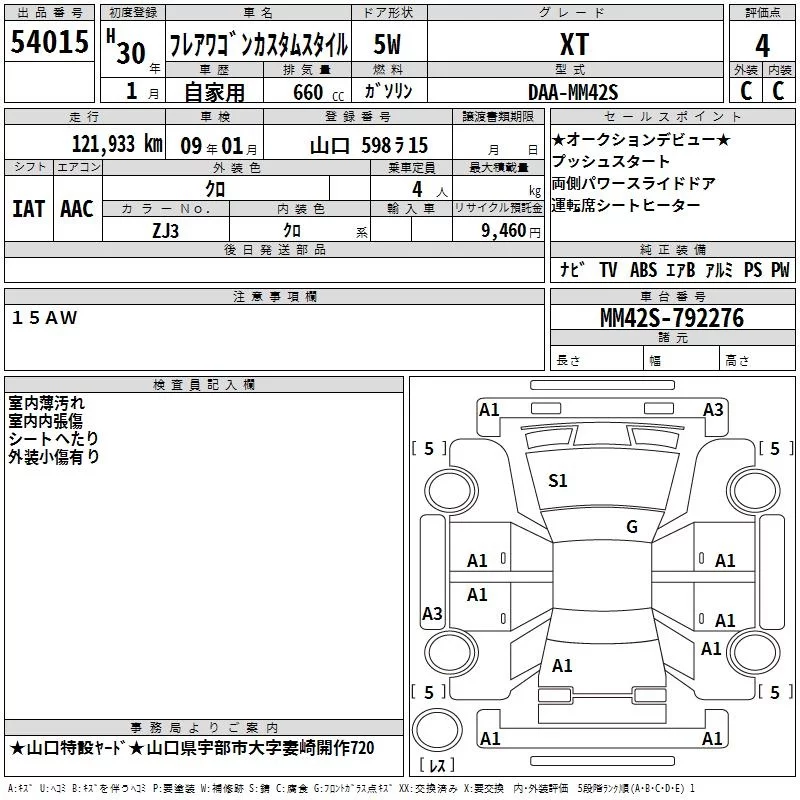Click the ナビ equipment label

click(572, 270)
